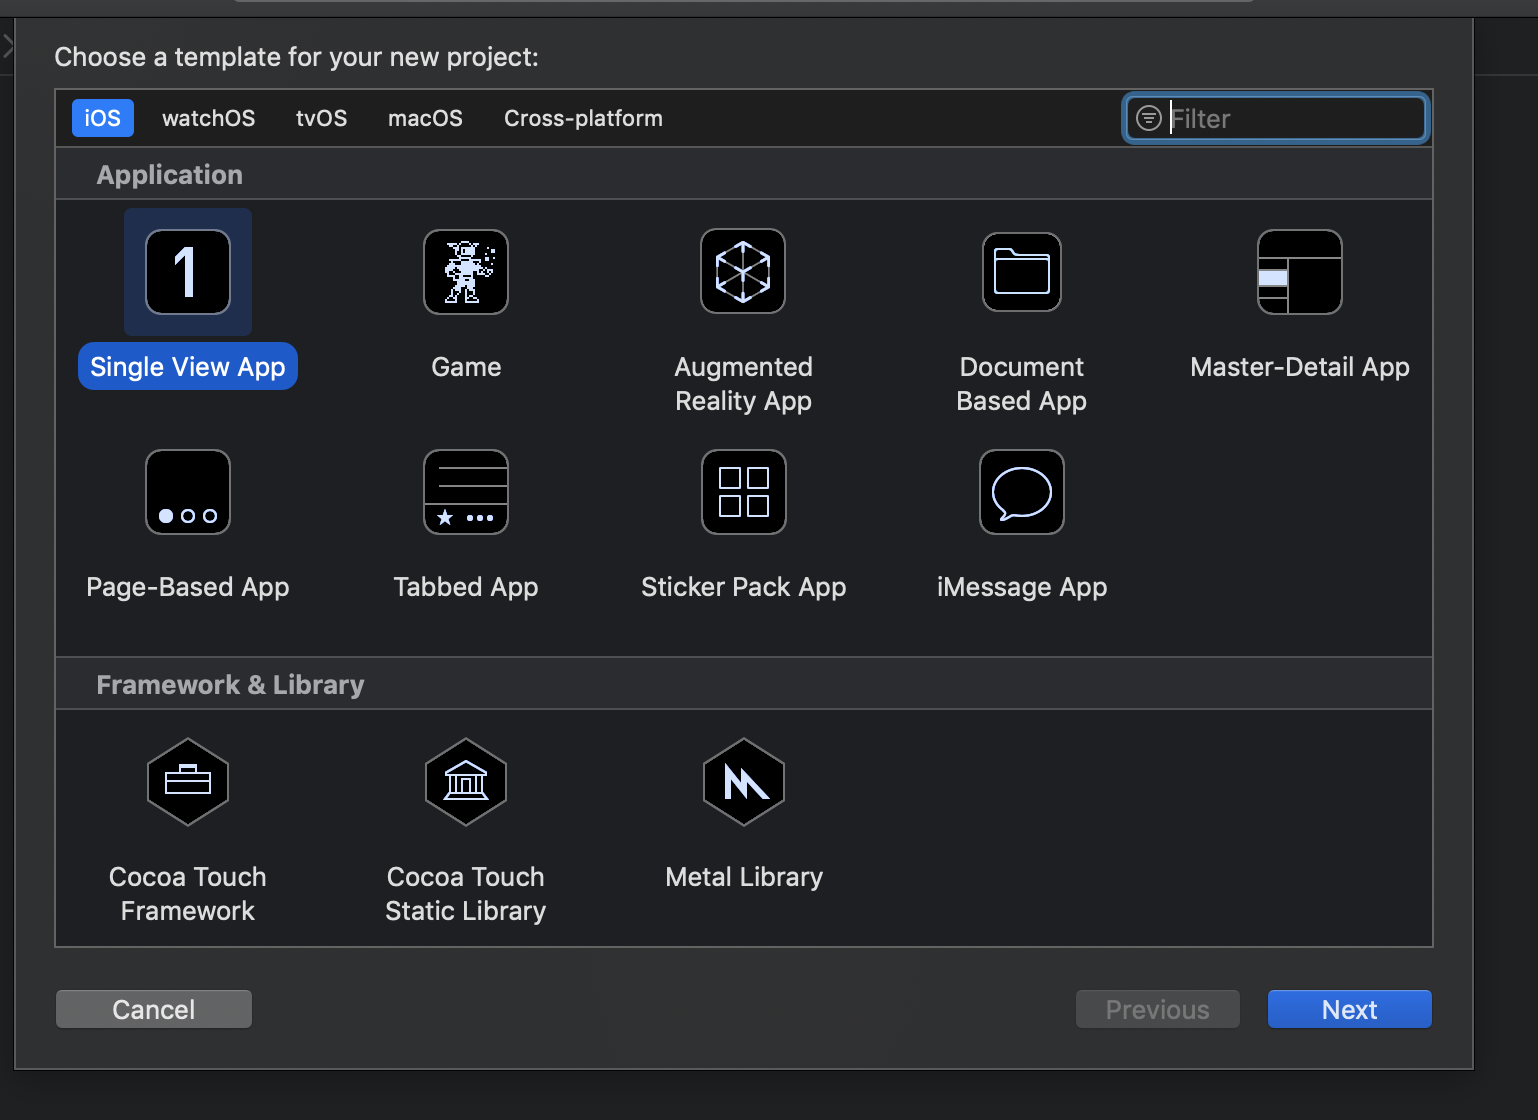This screenshot has height=1120, width=1538.
Task: Pick the iMessage App template
Action: tap(1021, 491)
